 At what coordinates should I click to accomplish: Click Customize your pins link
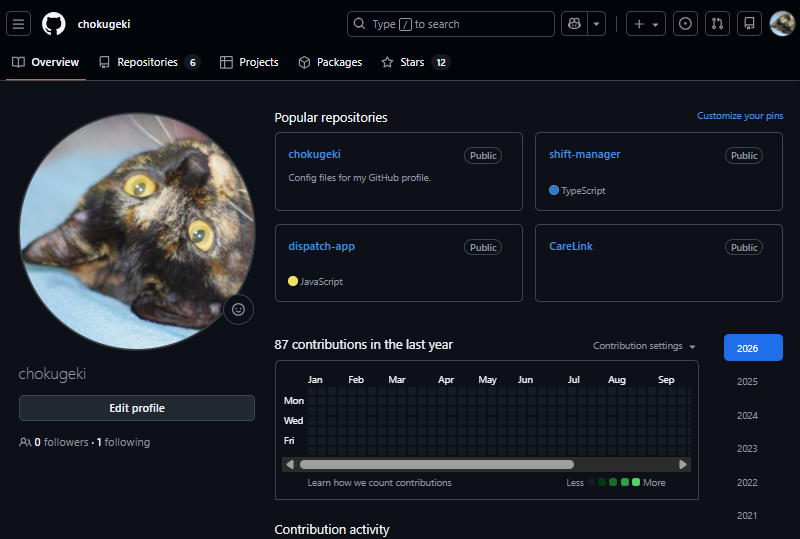[x=739, y=116]
